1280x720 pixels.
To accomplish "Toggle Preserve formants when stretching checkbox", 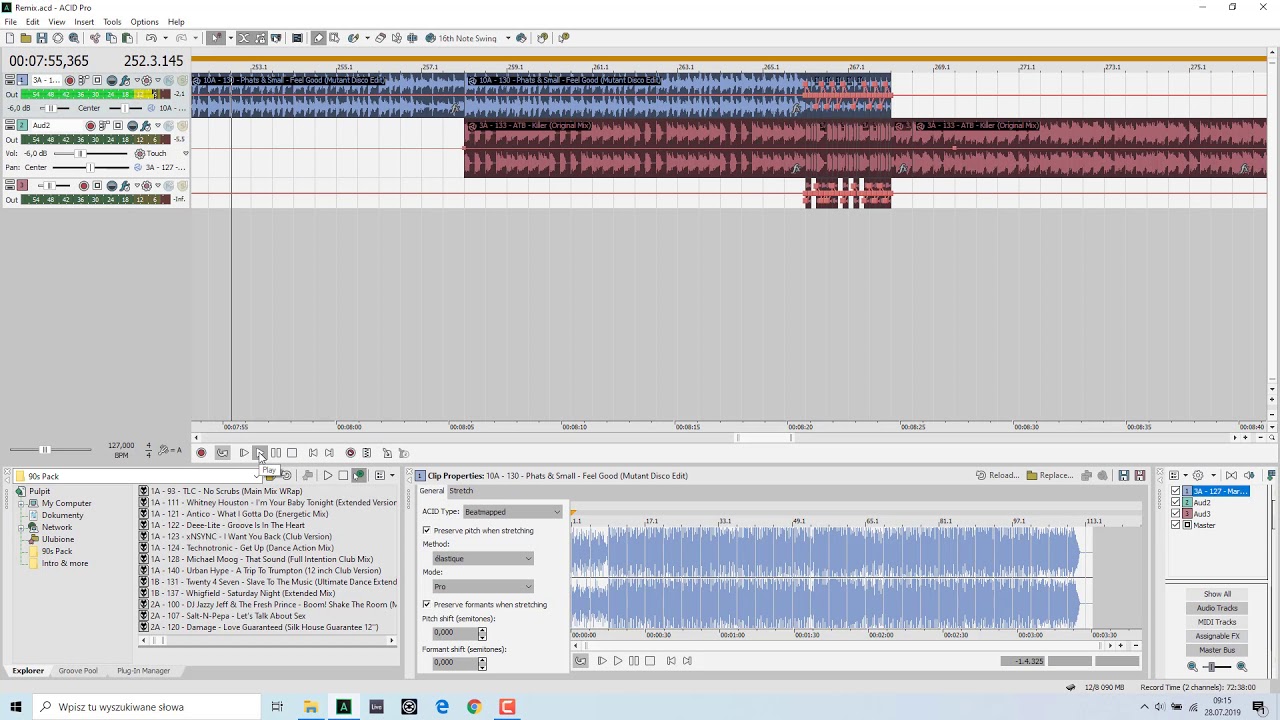I will pos(427,604).
